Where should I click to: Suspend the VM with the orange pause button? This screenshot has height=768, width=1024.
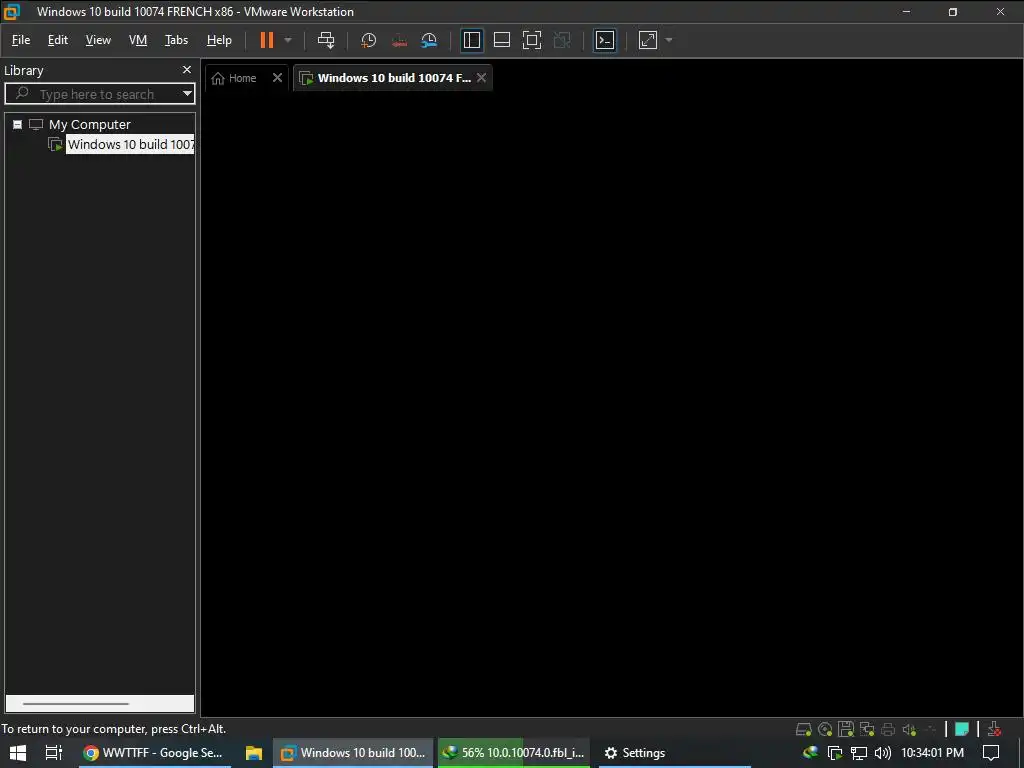tap(266, 40)
